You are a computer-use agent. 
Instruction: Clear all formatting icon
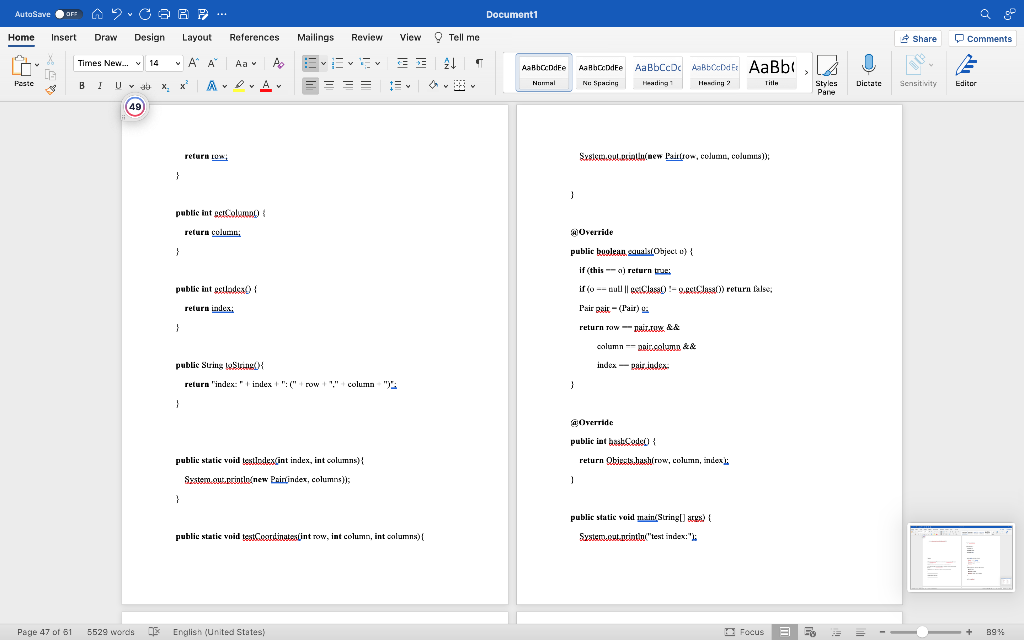[x=278, y=63]
